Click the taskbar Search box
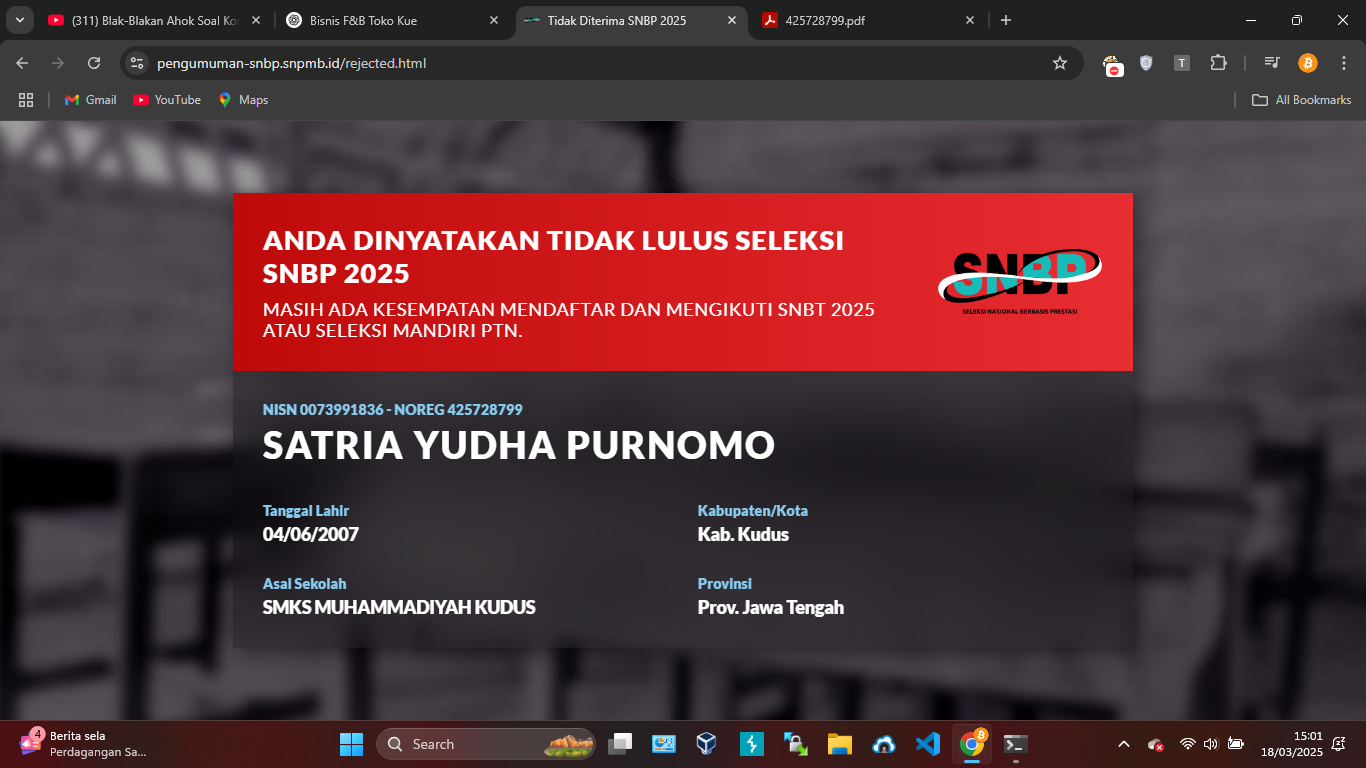The width and height of the screenshot is (1366, 768). pyautogui.click(x=486, y=744)
